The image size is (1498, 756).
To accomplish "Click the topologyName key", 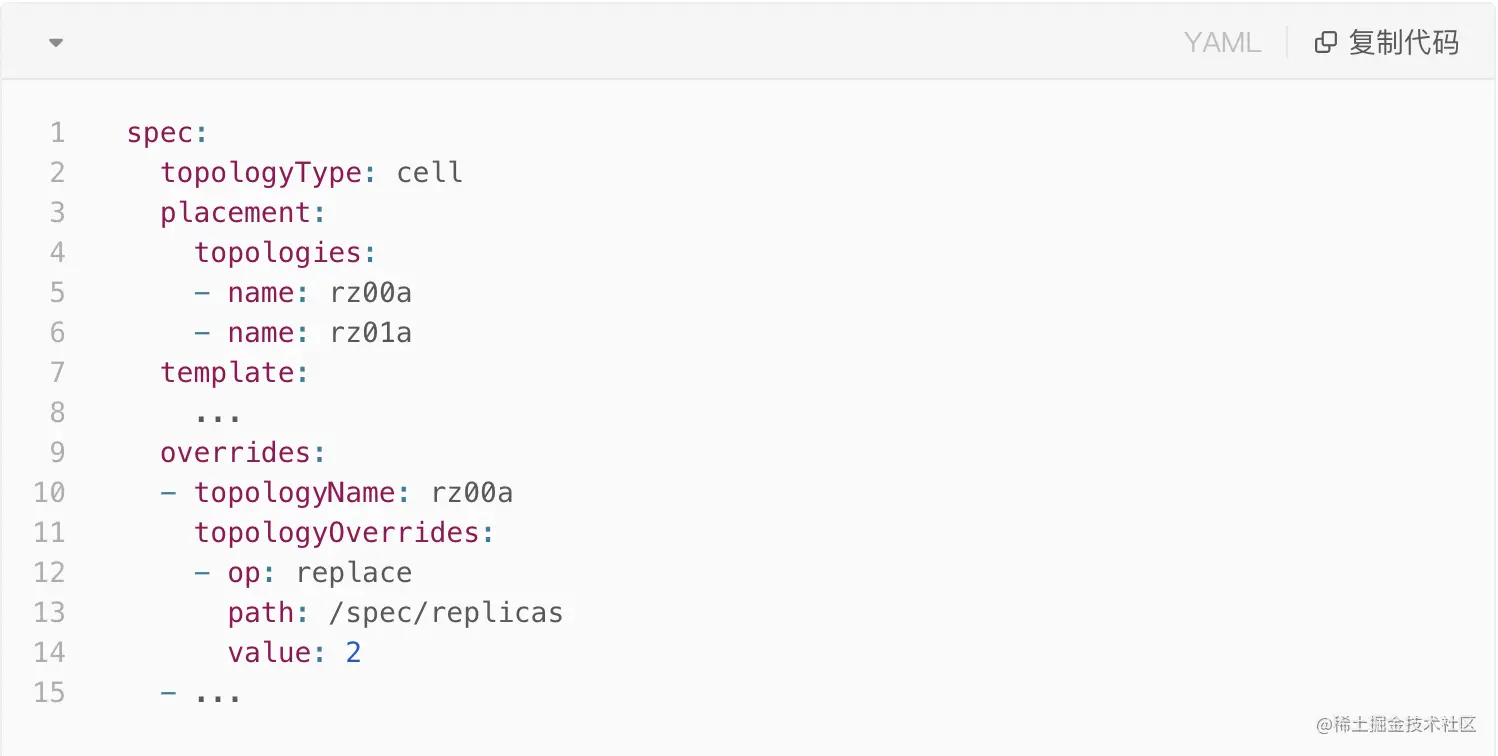I will (295, 493).
